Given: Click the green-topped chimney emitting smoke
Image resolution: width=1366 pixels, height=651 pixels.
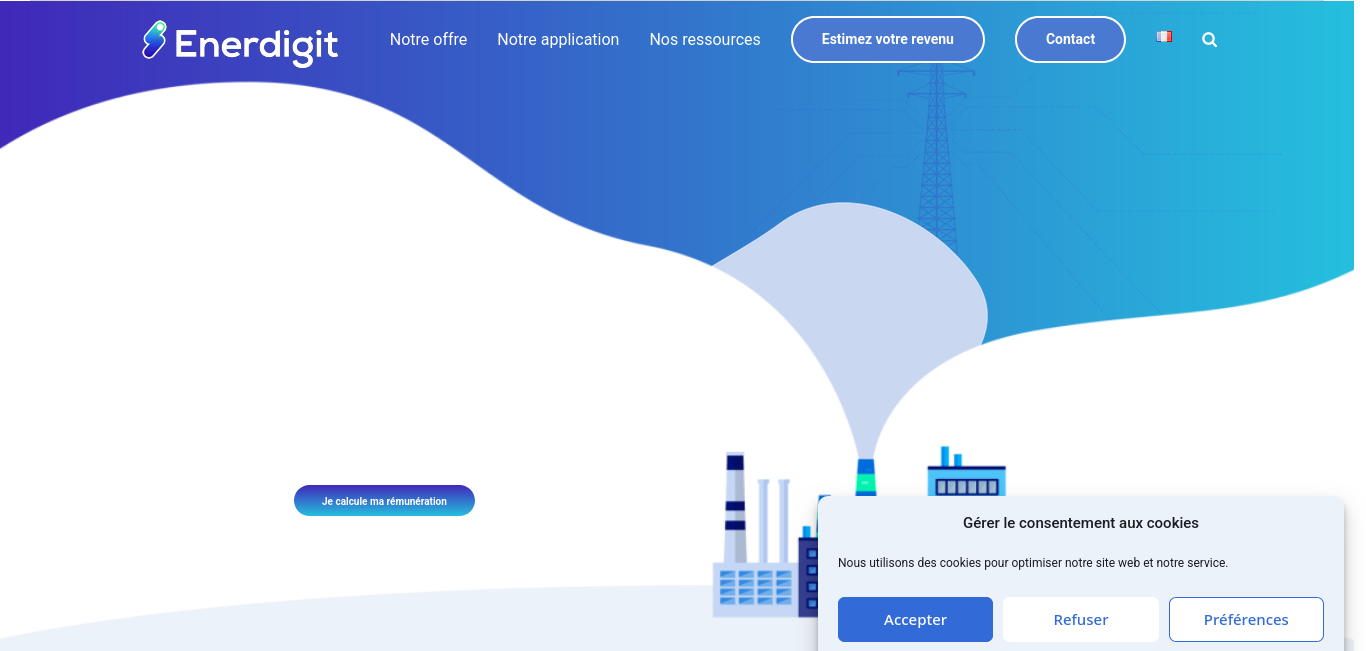Looking at the screenshot, I should coord(866,477).
